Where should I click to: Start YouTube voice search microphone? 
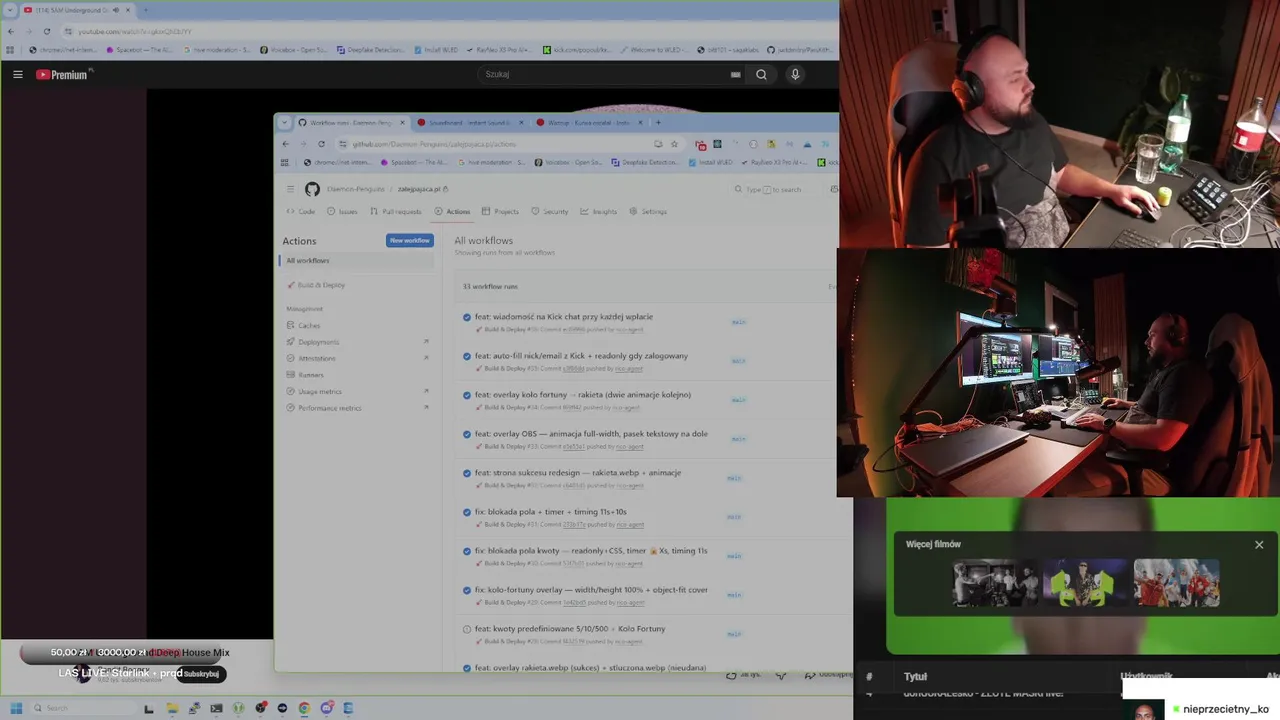pyautogui.click(x=795, y=74)
